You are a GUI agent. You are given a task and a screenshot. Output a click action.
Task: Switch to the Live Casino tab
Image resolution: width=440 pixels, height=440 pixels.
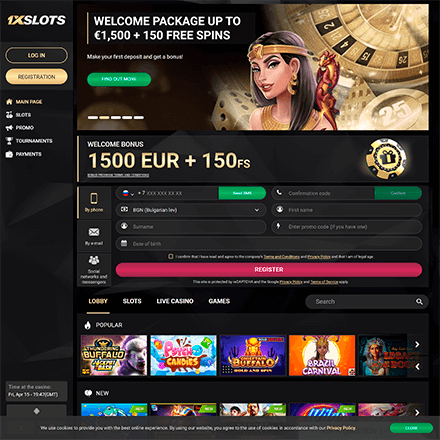[175, 301]
